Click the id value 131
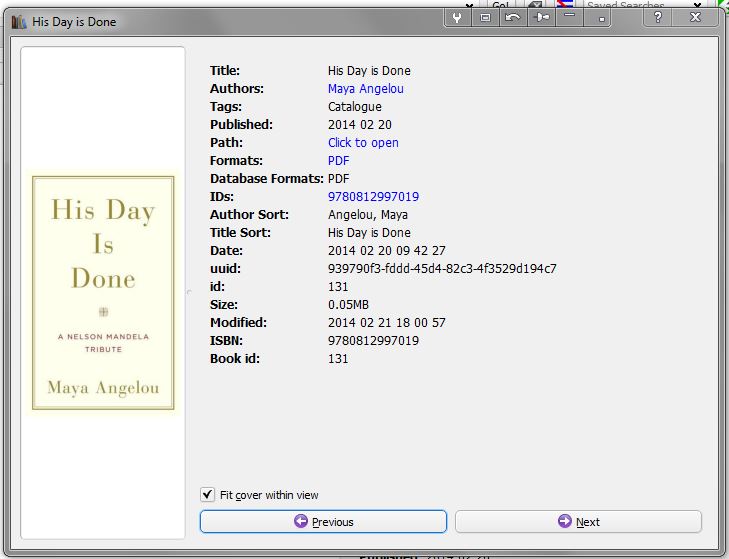729x559 pixels. 338,287
